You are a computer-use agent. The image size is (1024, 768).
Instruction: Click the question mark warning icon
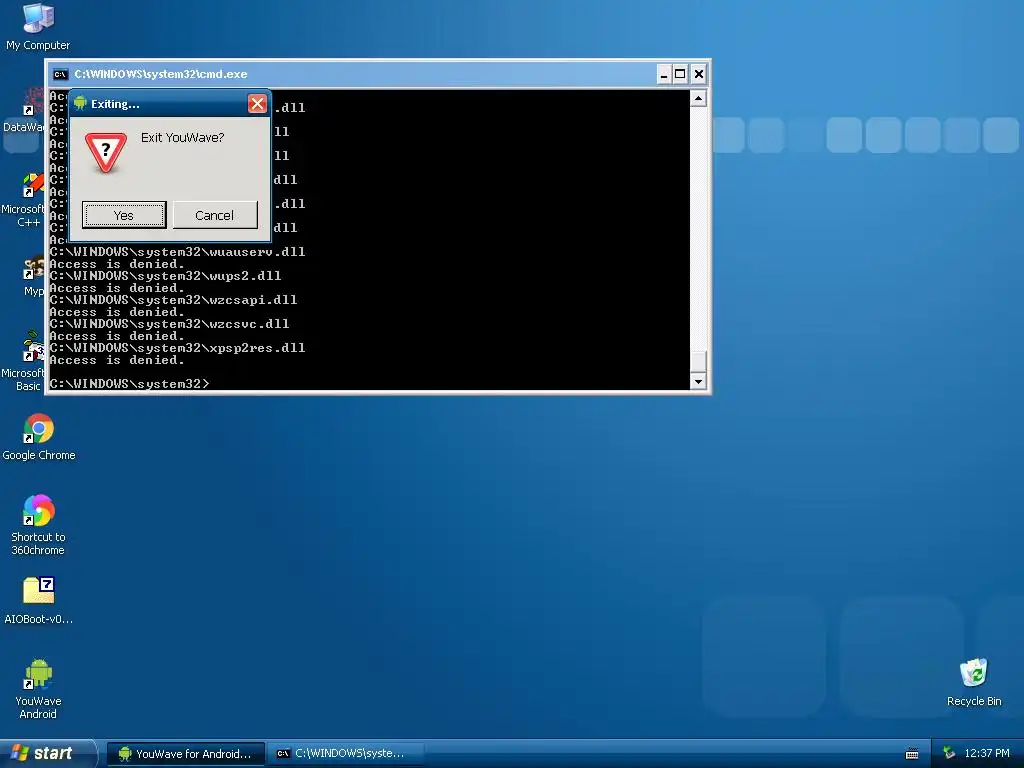click(106, 153)
